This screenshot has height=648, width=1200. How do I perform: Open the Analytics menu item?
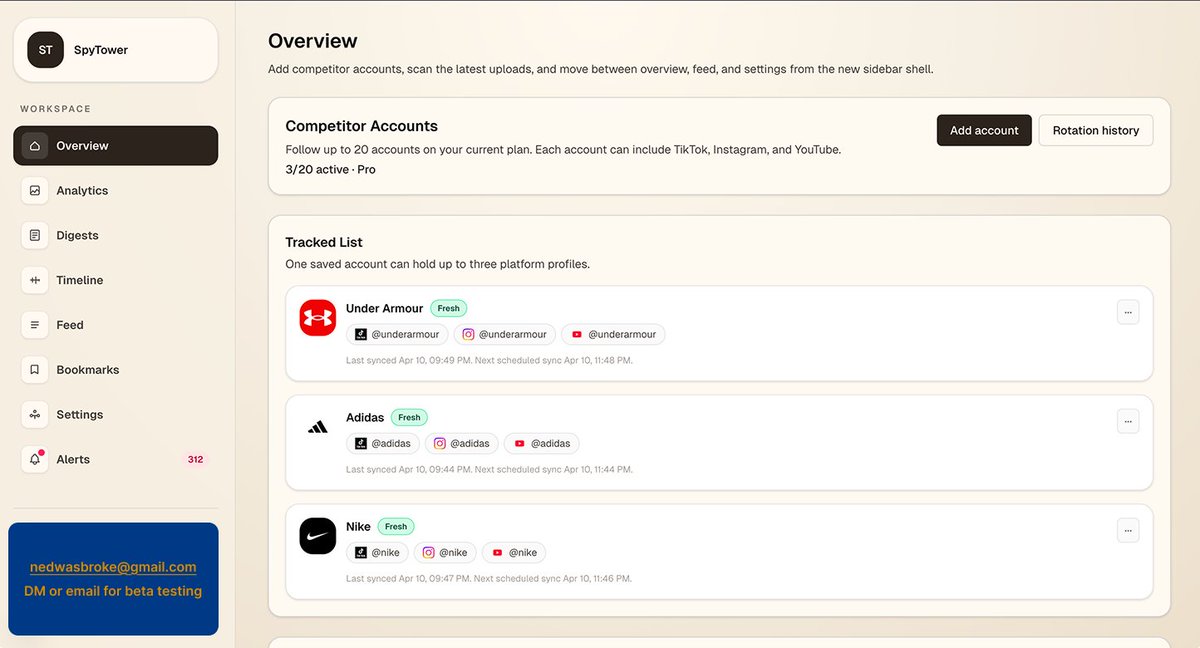pos(115,190)
